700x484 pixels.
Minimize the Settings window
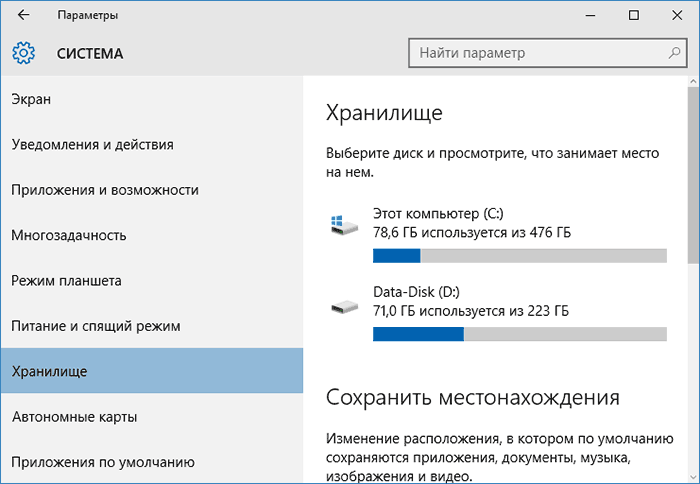(590, 15)
